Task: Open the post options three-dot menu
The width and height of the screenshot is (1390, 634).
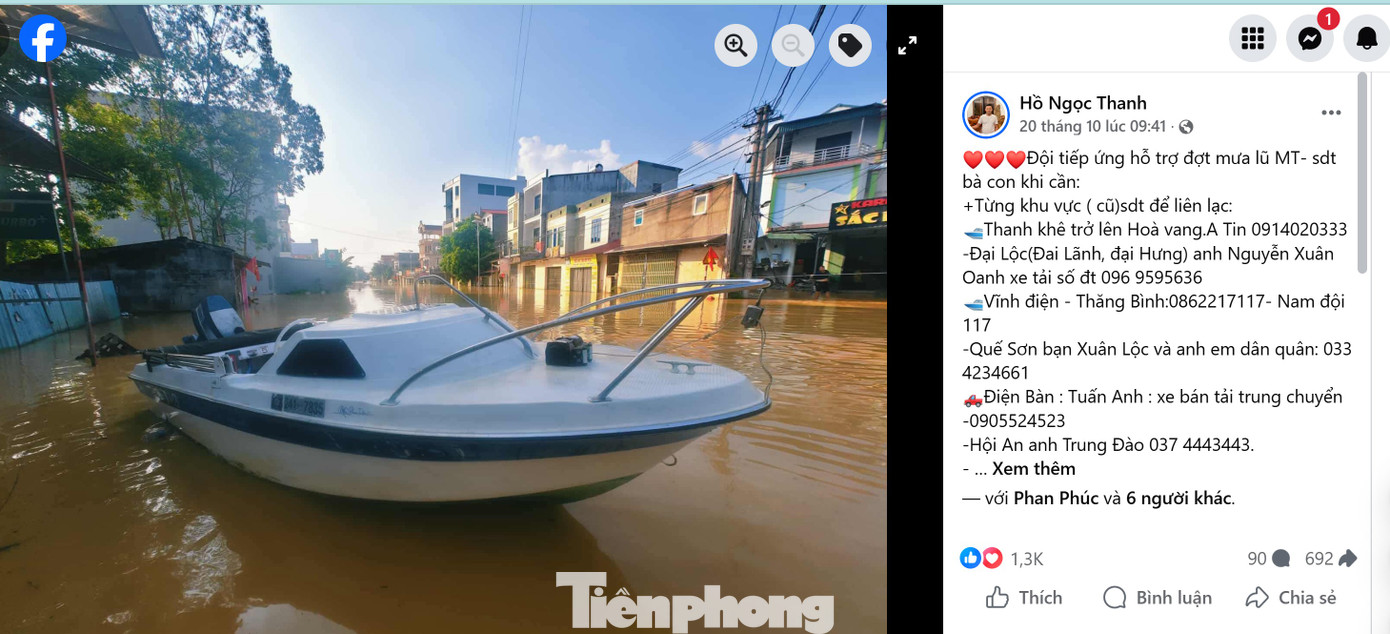Action: point(1331,113)
